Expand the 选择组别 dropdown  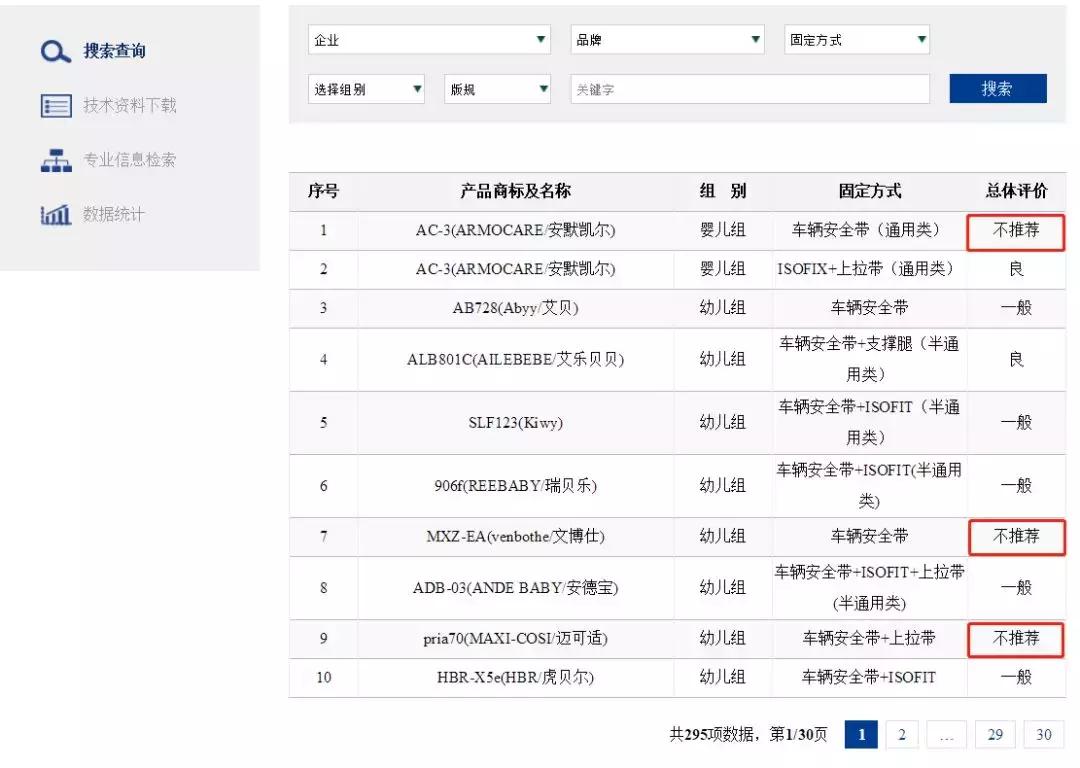[x=365, y=88]
